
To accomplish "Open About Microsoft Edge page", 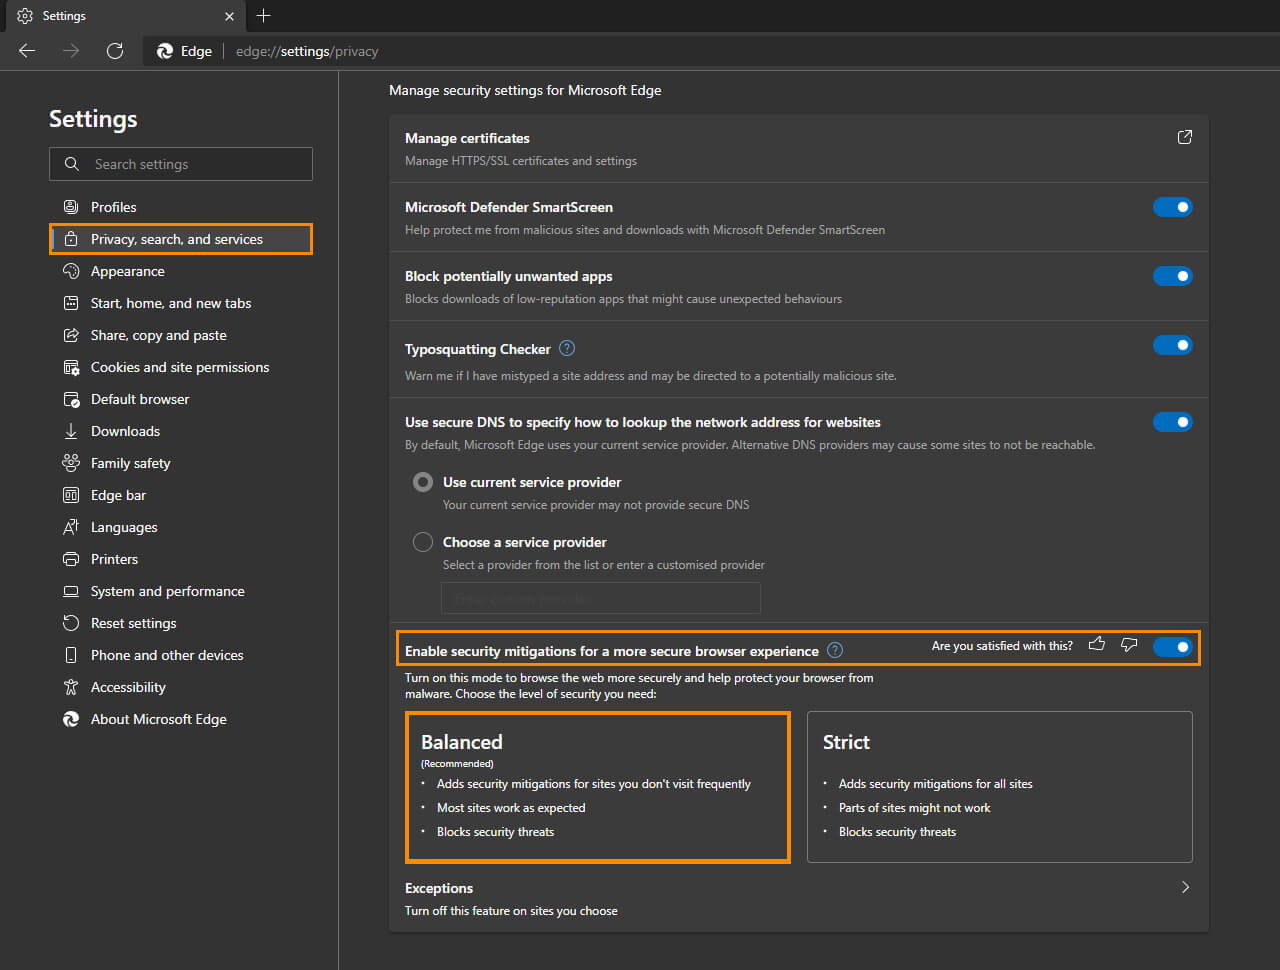I will 181,719.
